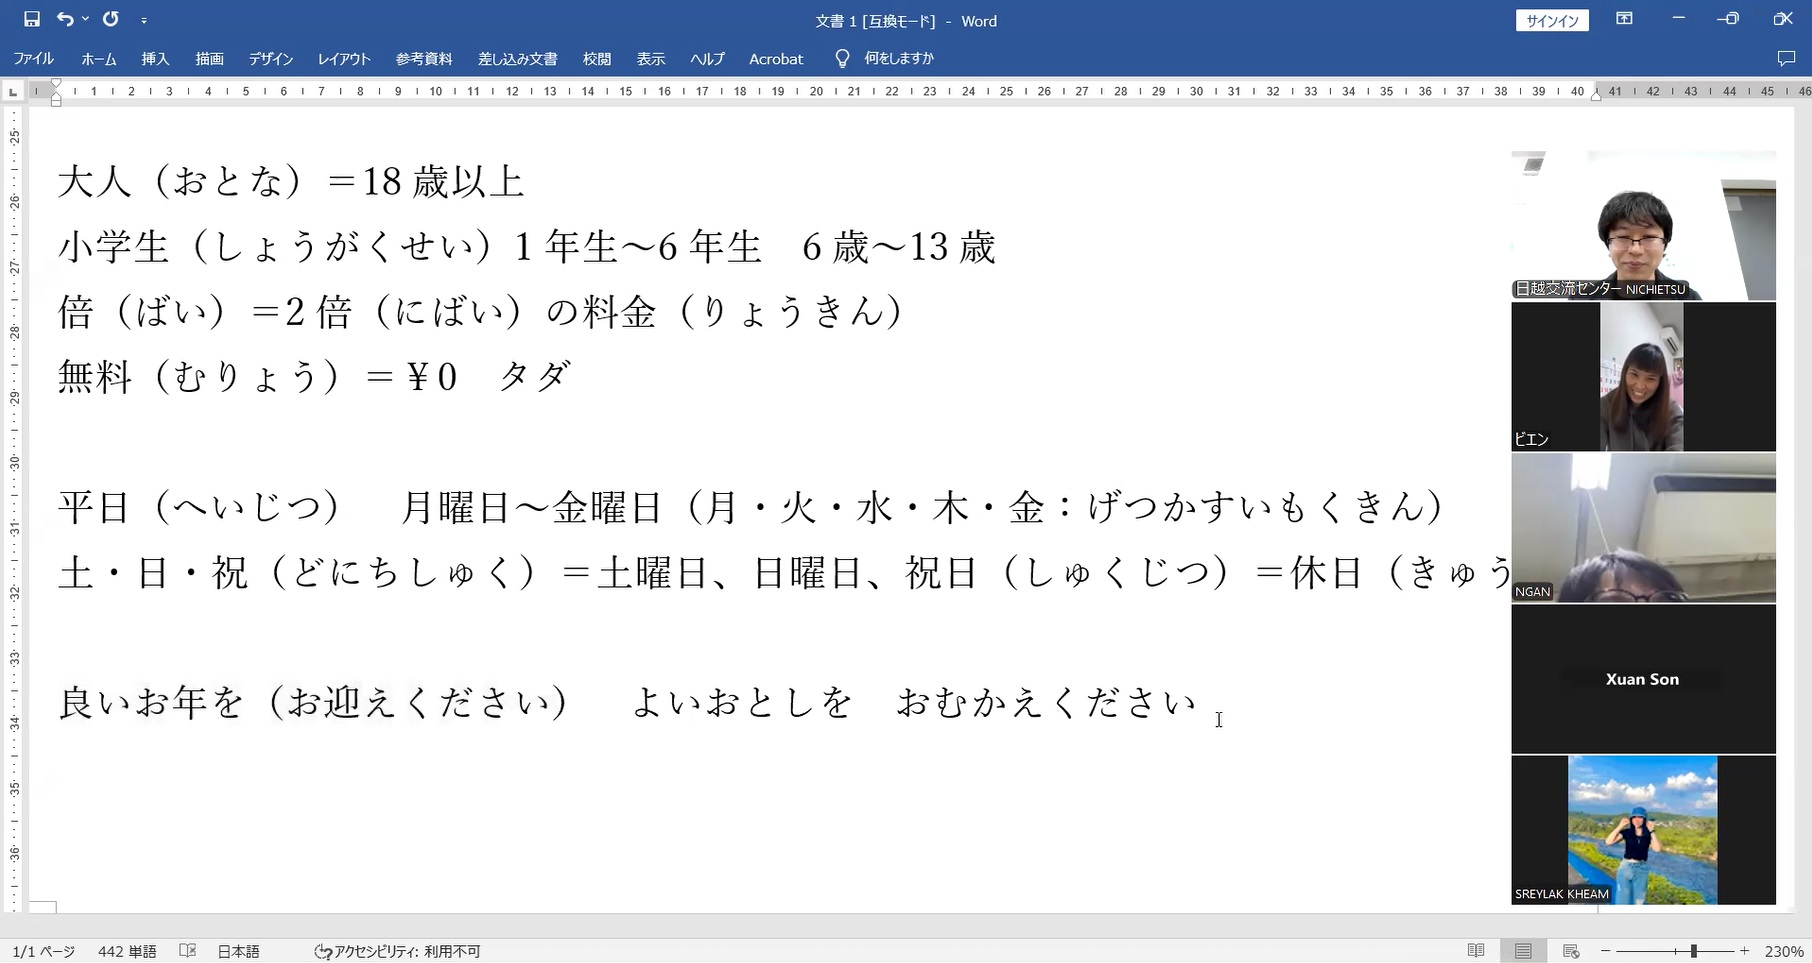Click the spelling proofing icon in status bar
1812x963 pixels.
187,951
